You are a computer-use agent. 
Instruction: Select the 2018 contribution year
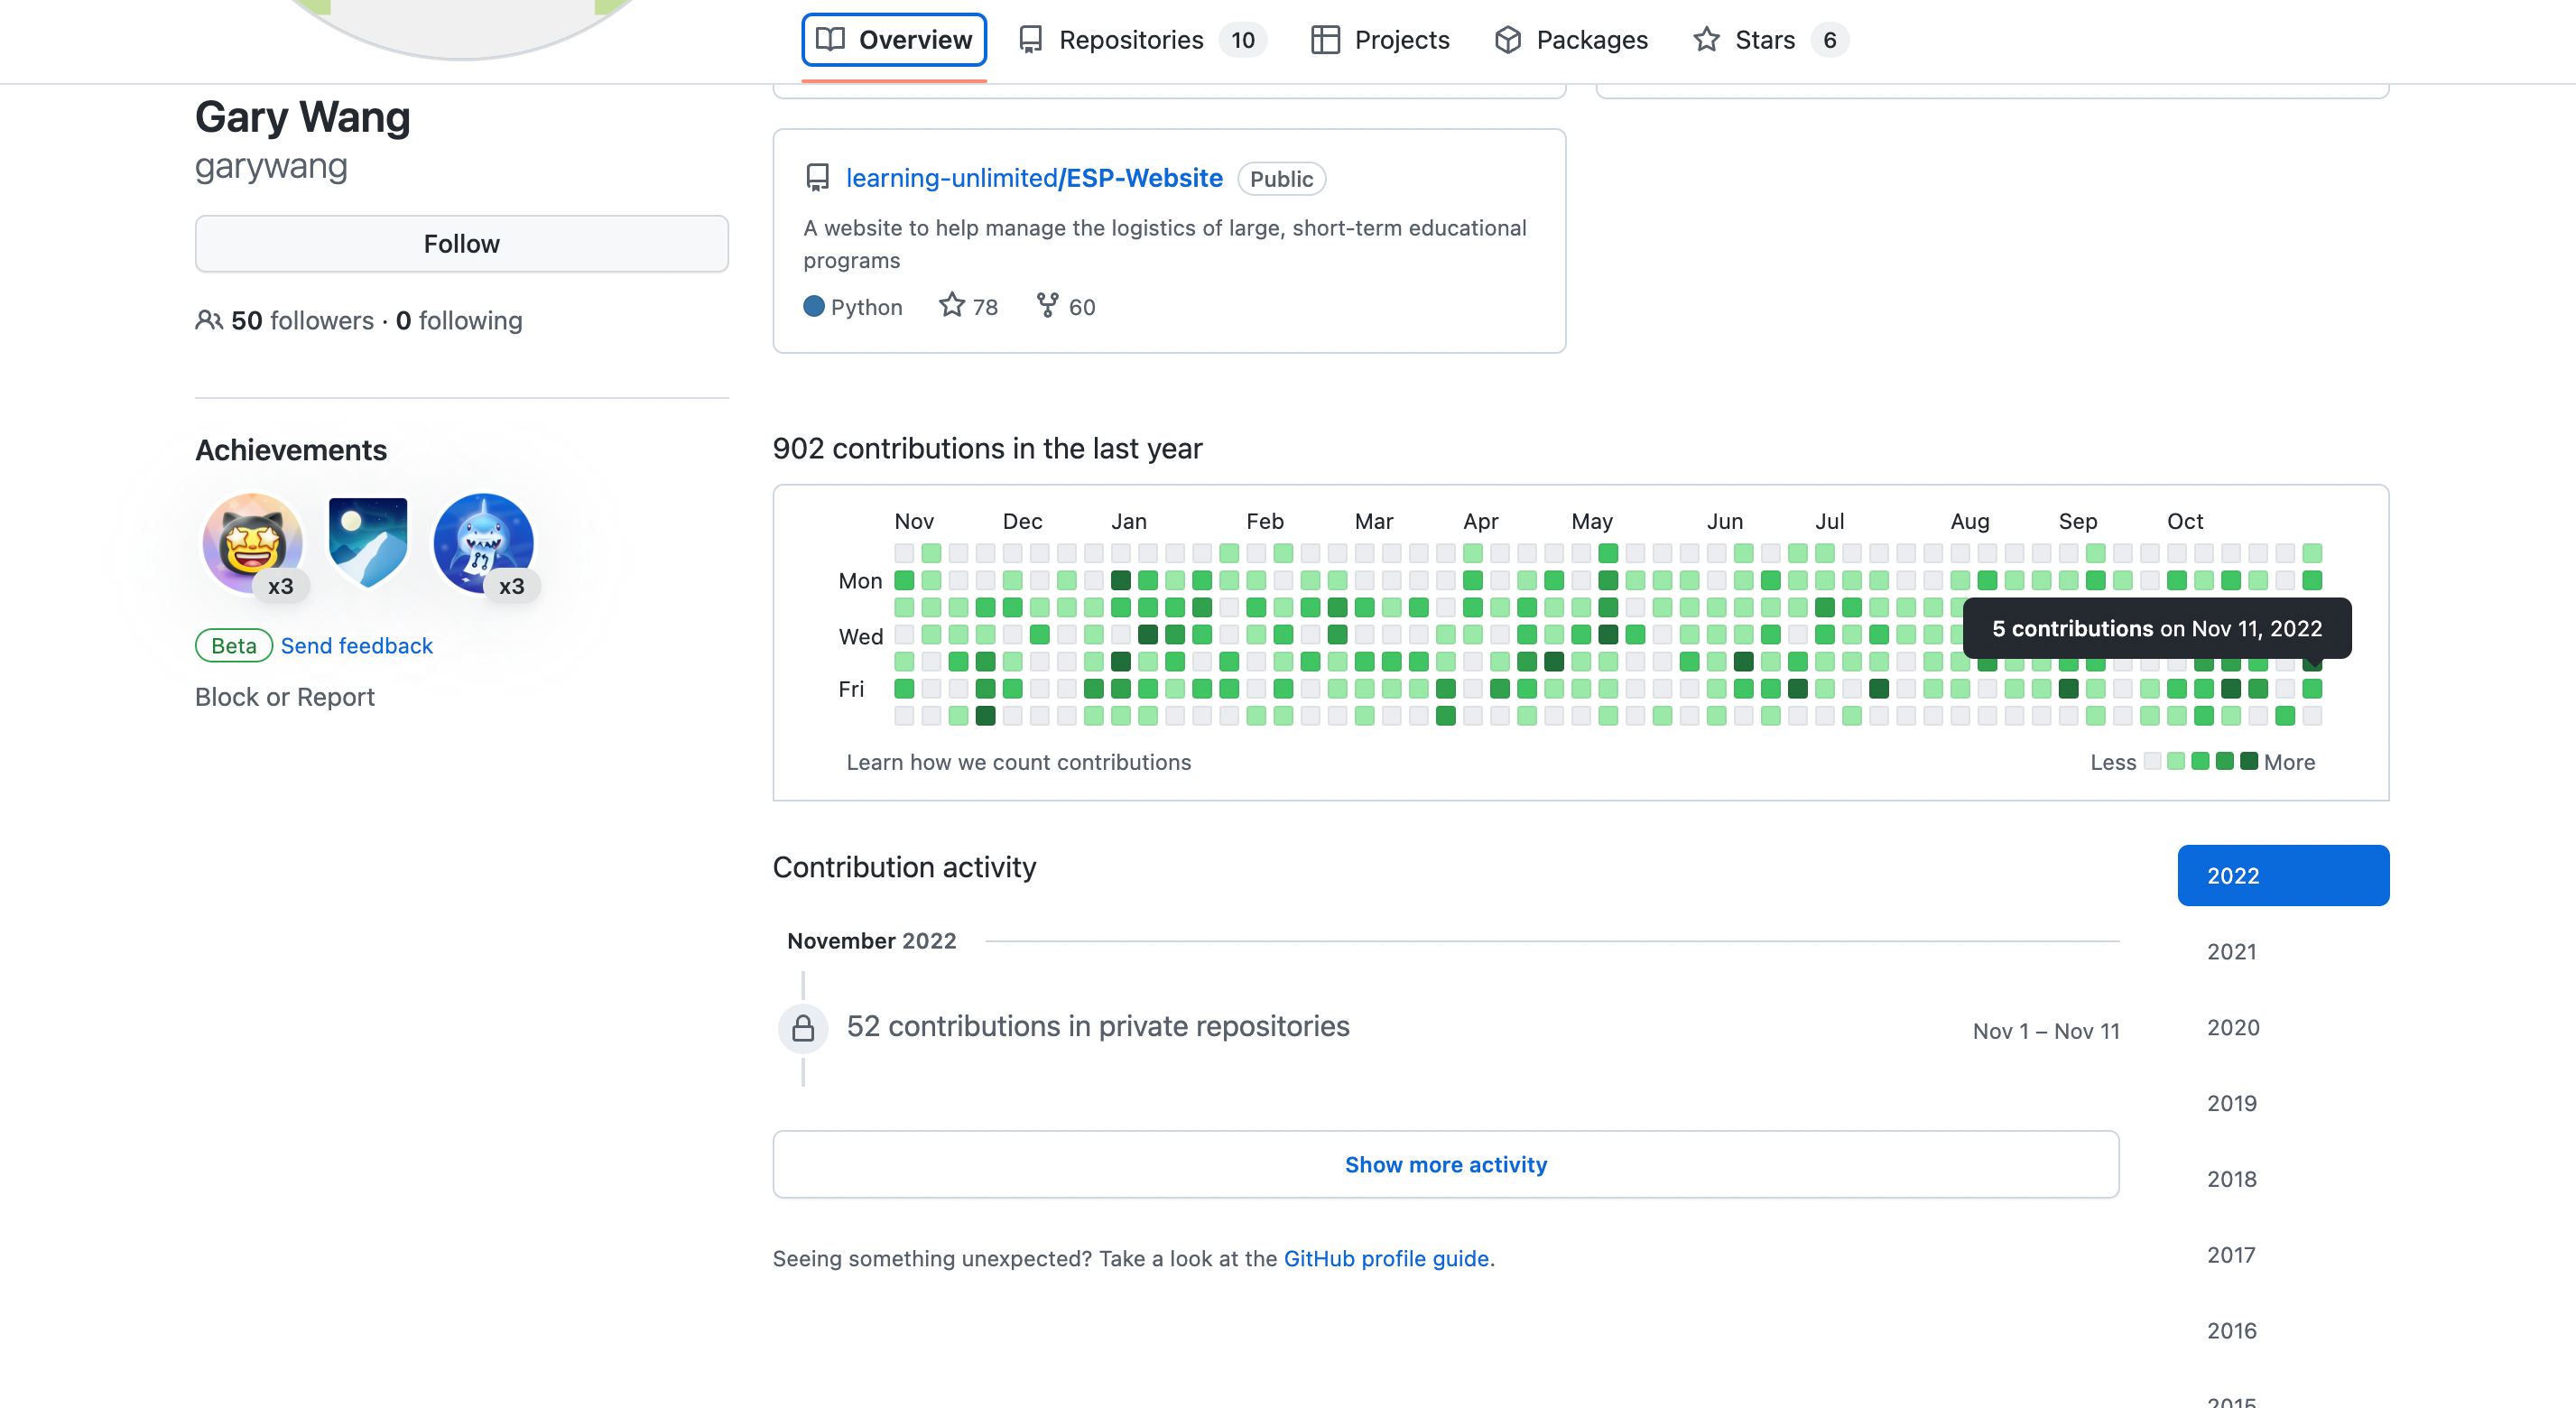2284,1179
